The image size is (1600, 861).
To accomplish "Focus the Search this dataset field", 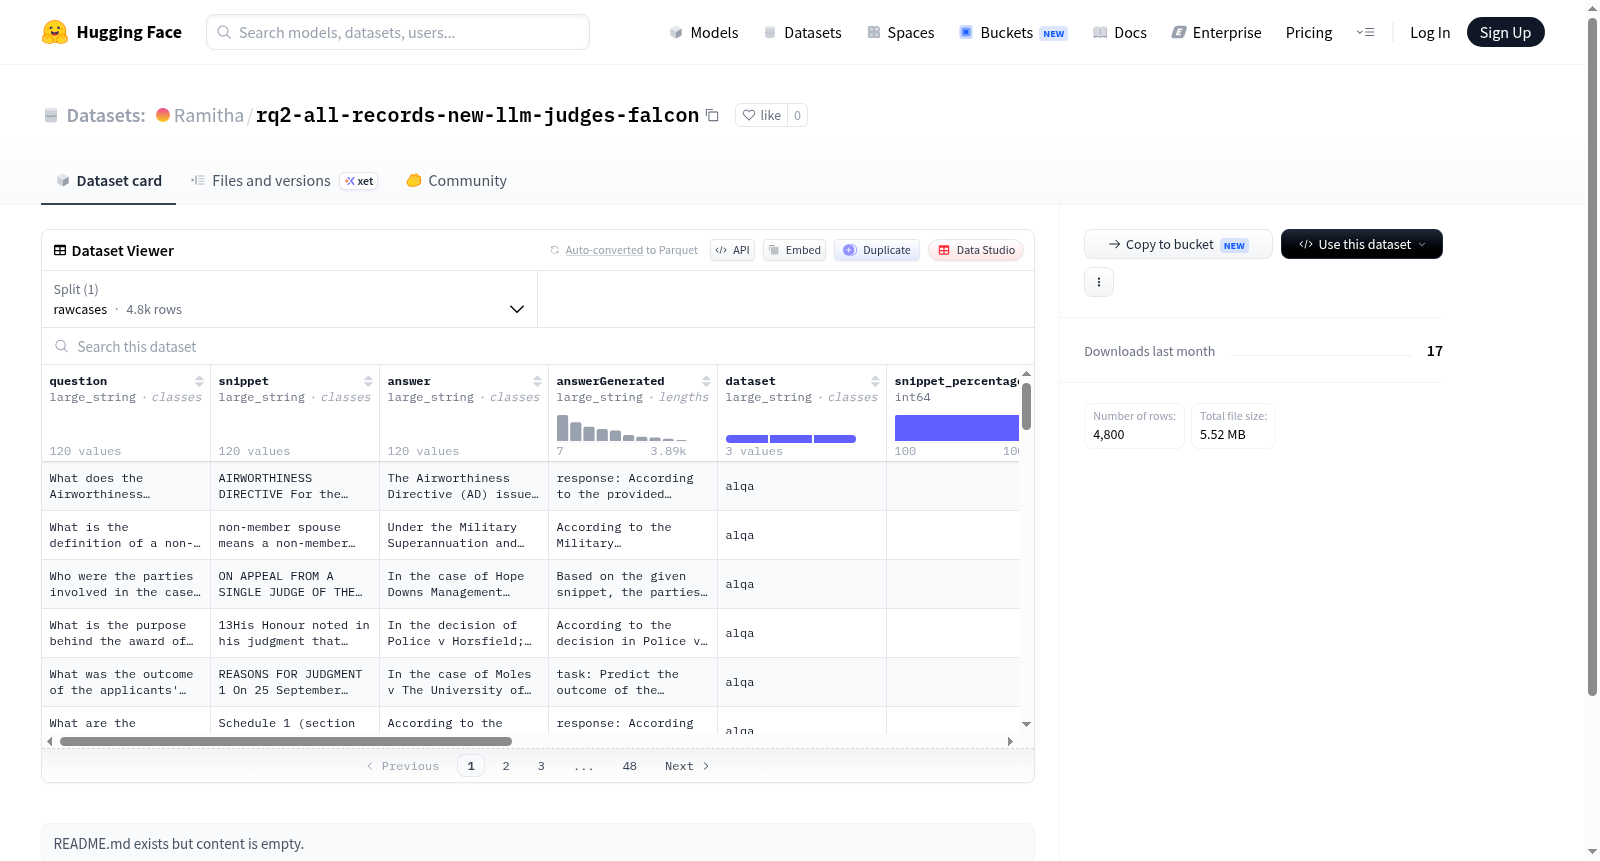I will (538, 346).
